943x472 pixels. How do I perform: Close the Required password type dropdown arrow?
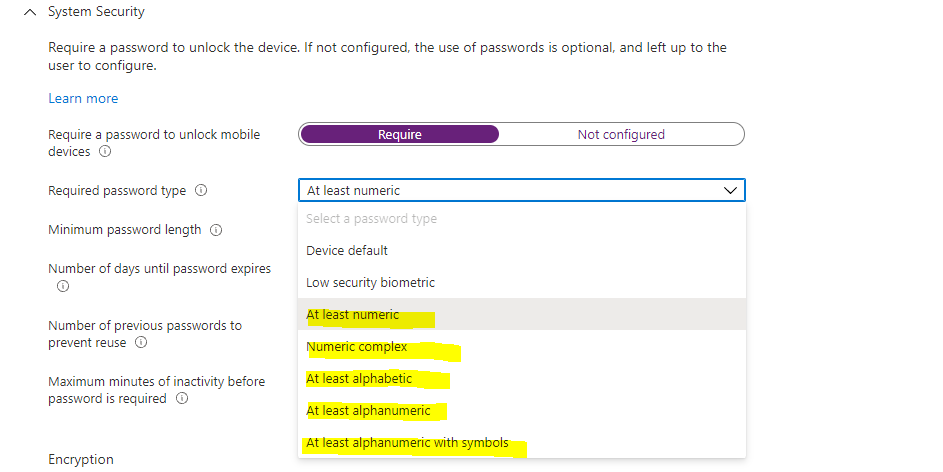tap(730, 191)
